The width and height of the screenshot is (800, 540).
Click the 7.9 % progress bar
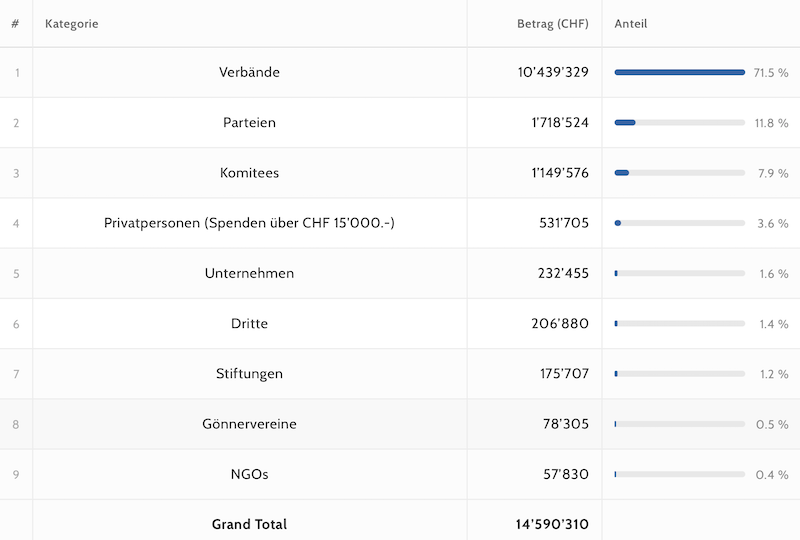pos(680,173)
